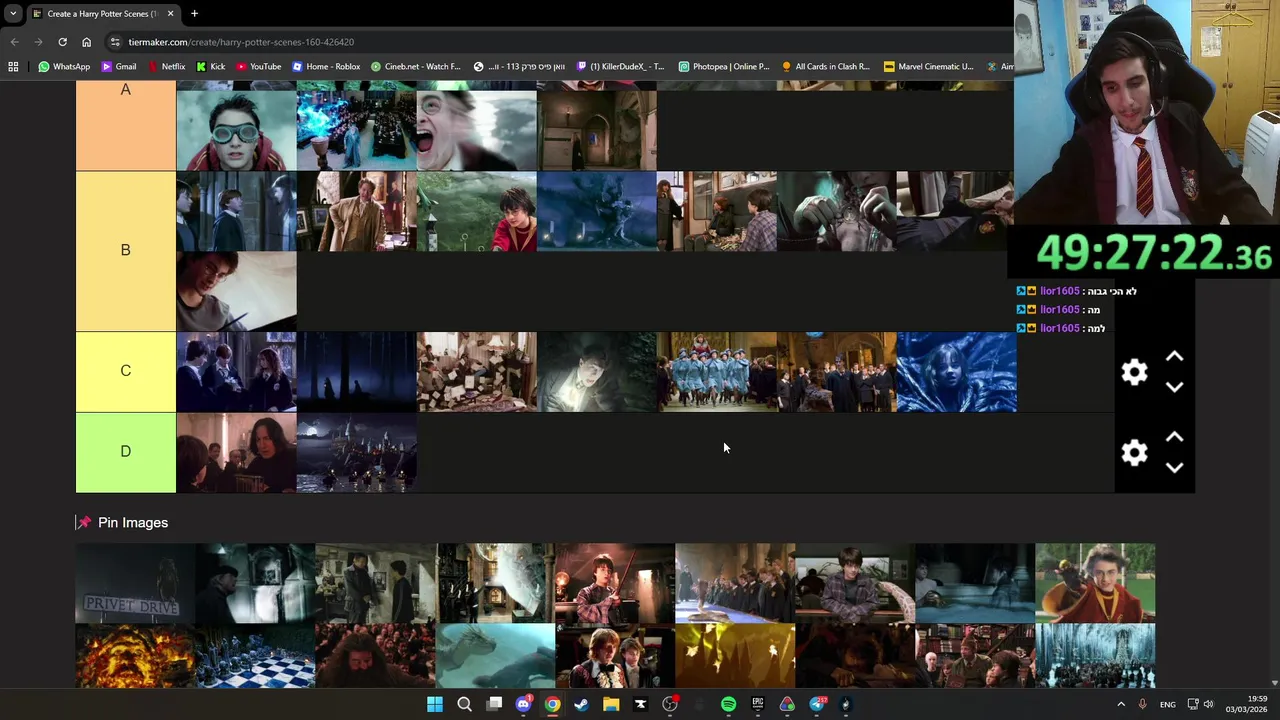Switch ENG input language
This screenshot has width=1280, height=720.
[x=1168, y=704]
